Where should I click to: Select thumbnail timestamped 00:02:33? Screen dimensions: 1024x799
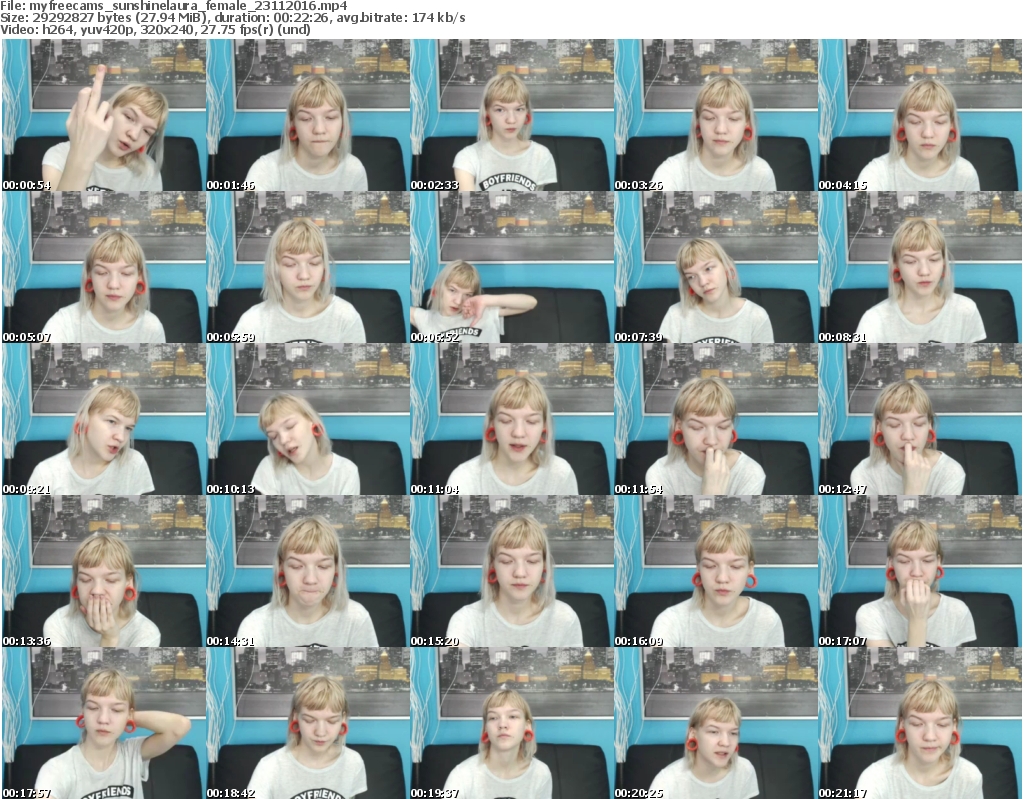512,115
